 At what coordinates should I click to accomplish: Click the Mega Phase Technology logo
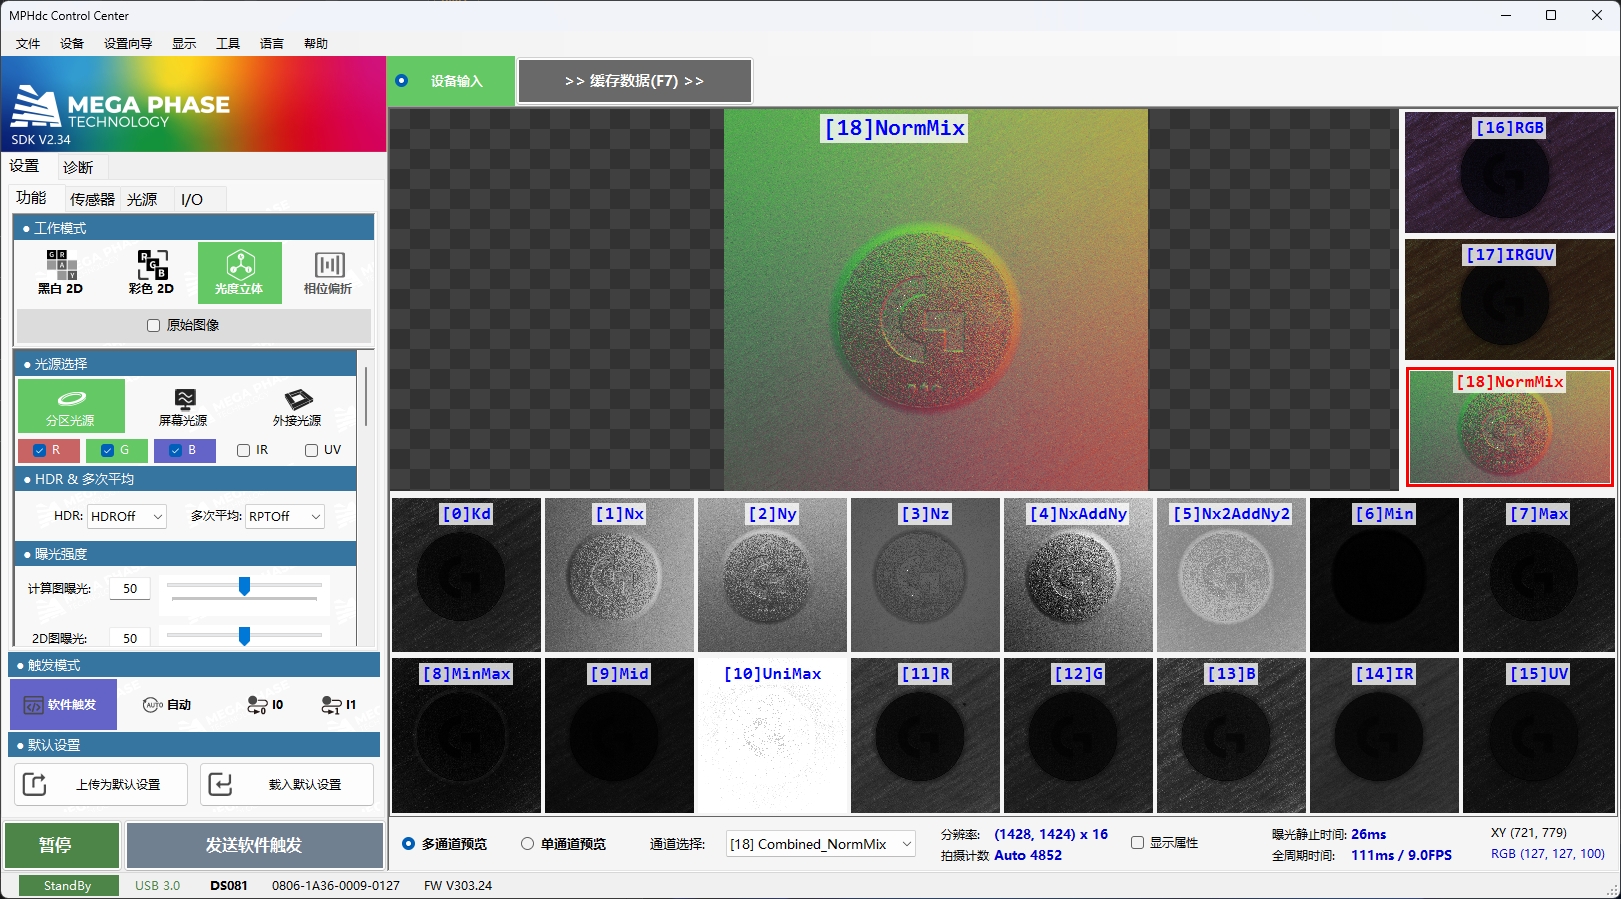(120, 109)
